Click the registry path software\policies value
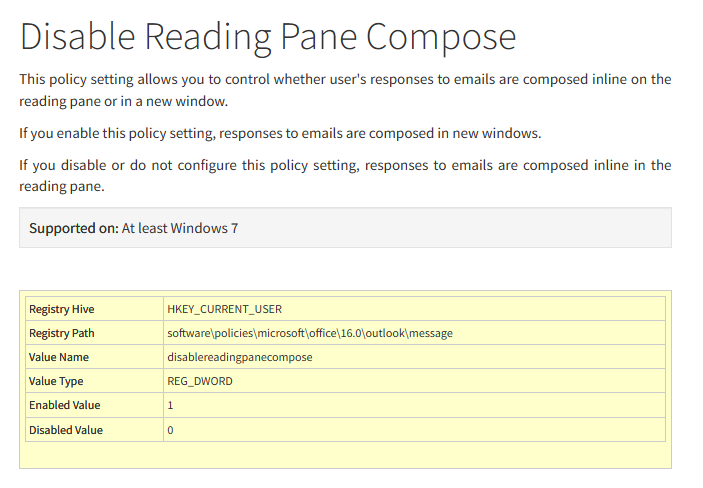The height and width of the screenshot is (488, 703). (x=310, y=333)
